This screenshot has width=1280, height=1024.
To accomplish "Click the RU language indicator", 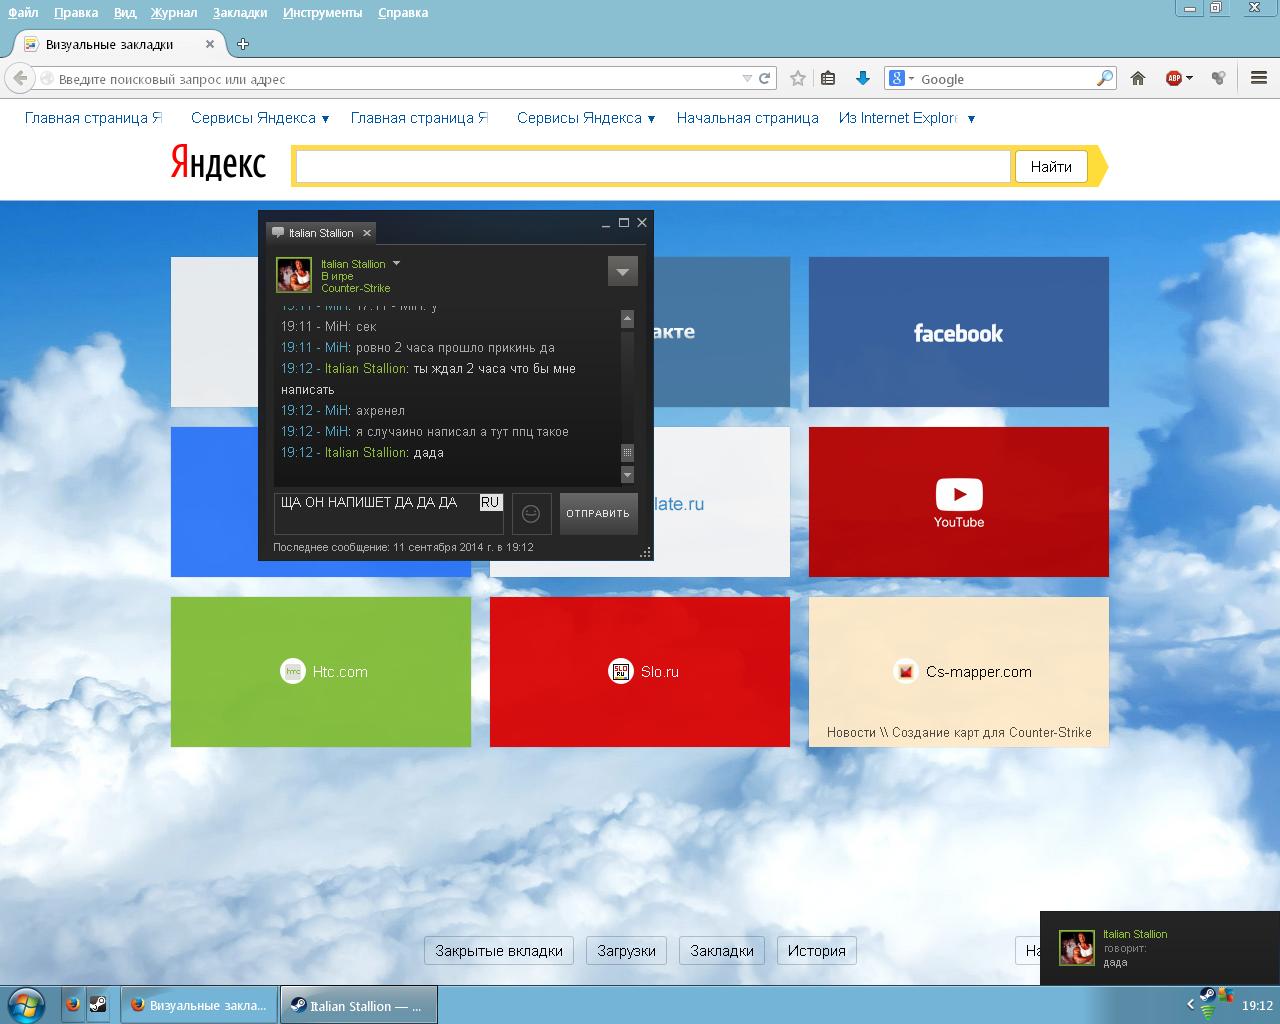I will (x=490, y=502).
